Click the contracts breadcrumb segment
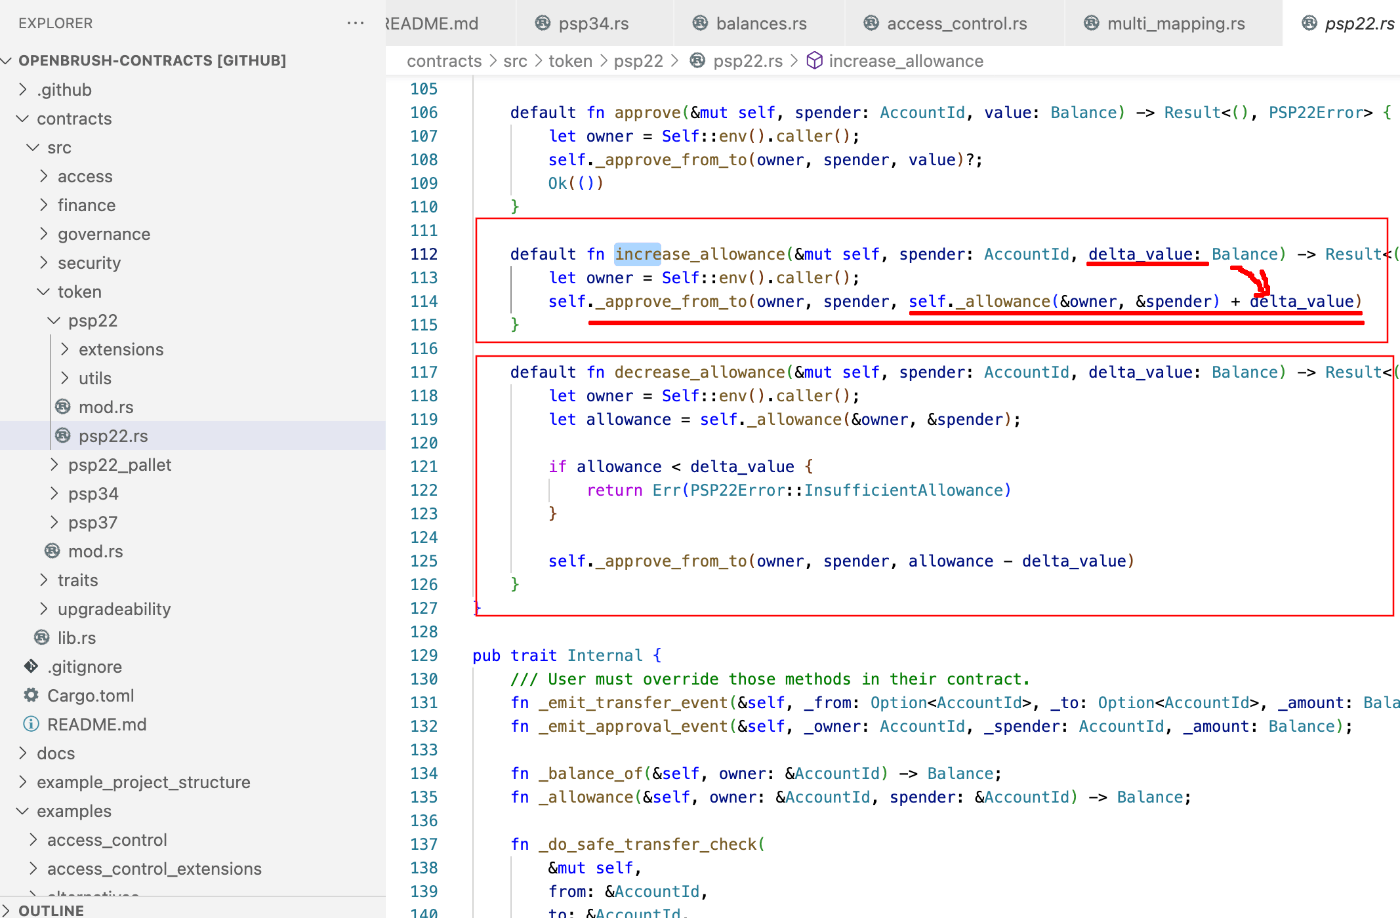This screenshot has height=918, width=1400. click(444, 61)
